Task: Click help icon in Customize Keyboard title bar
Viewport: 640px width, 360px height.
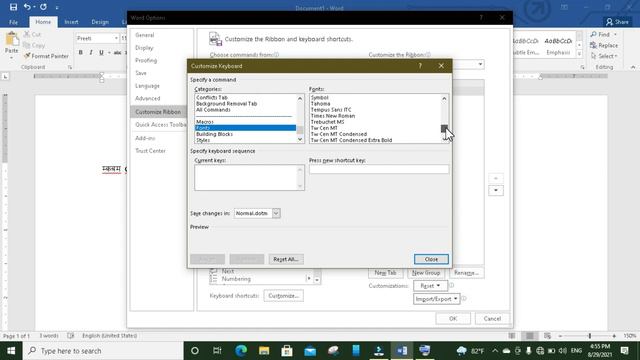Action: [x=420, y=66]
